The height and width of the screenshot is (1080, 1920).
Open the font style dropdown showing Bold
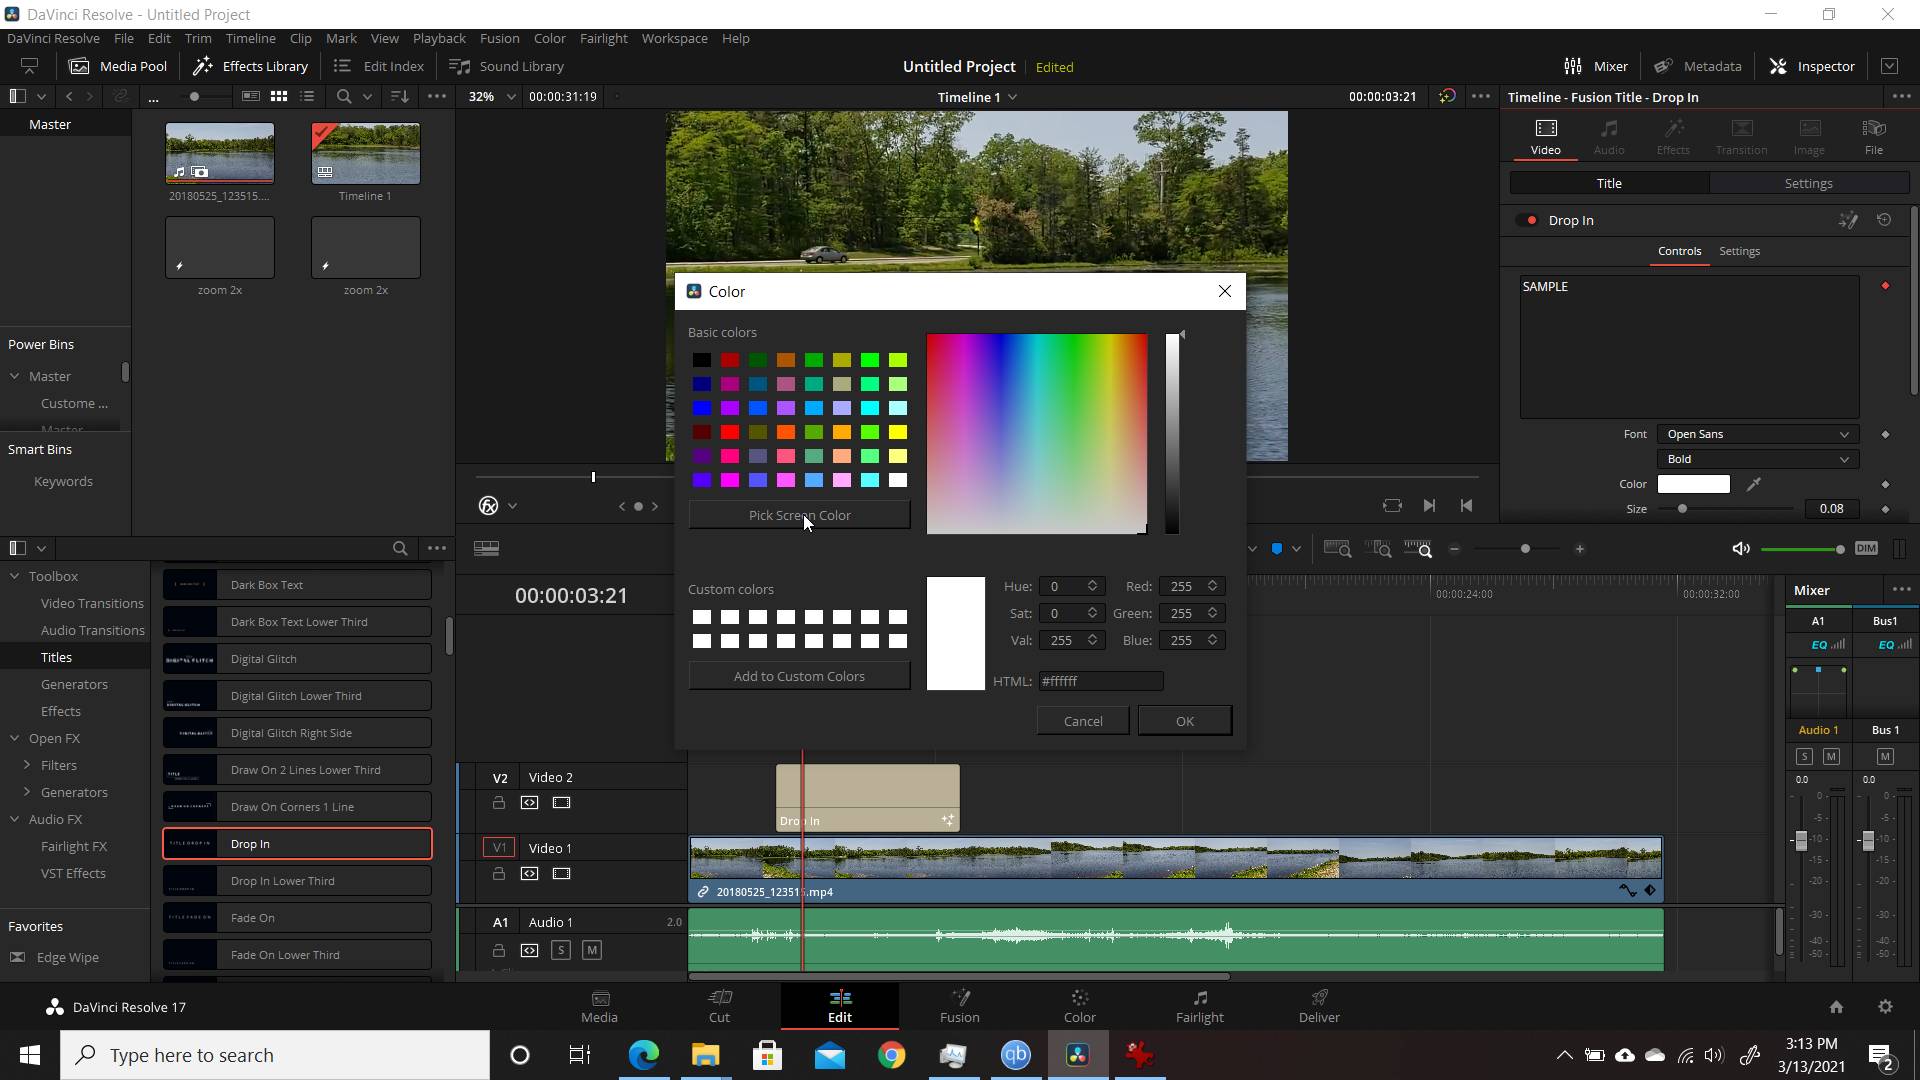coord(1757,459)
